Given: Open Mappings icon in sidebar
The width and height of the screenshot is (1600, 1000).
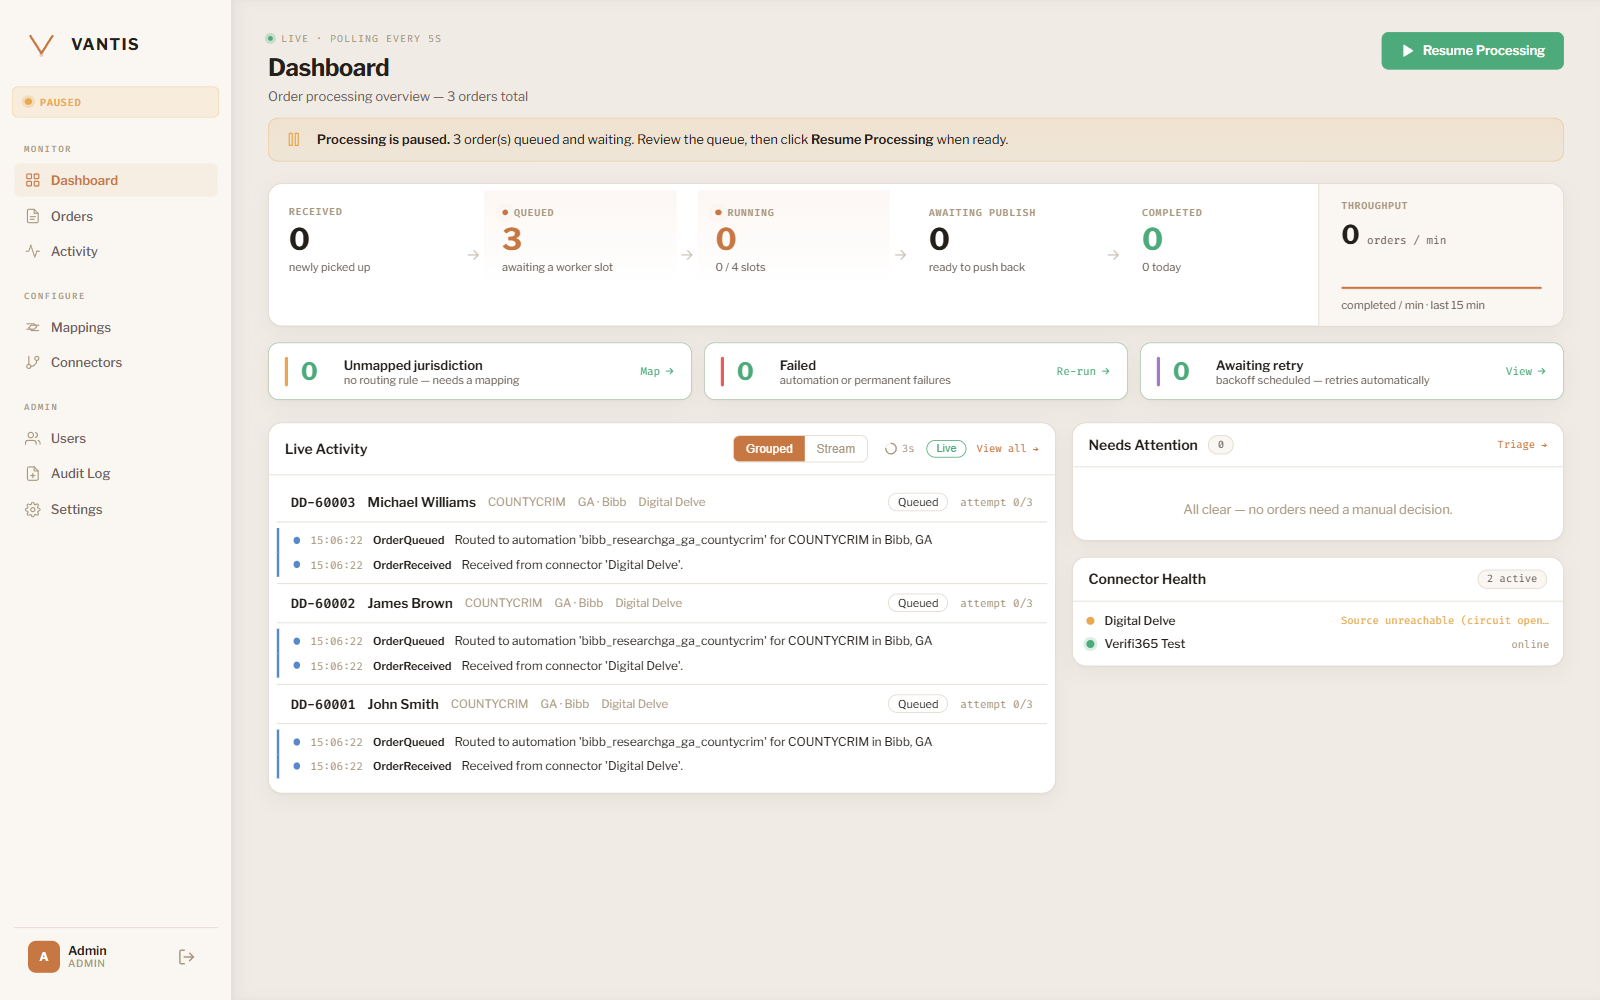Looking at the screenshot, I should click(33, 327).
